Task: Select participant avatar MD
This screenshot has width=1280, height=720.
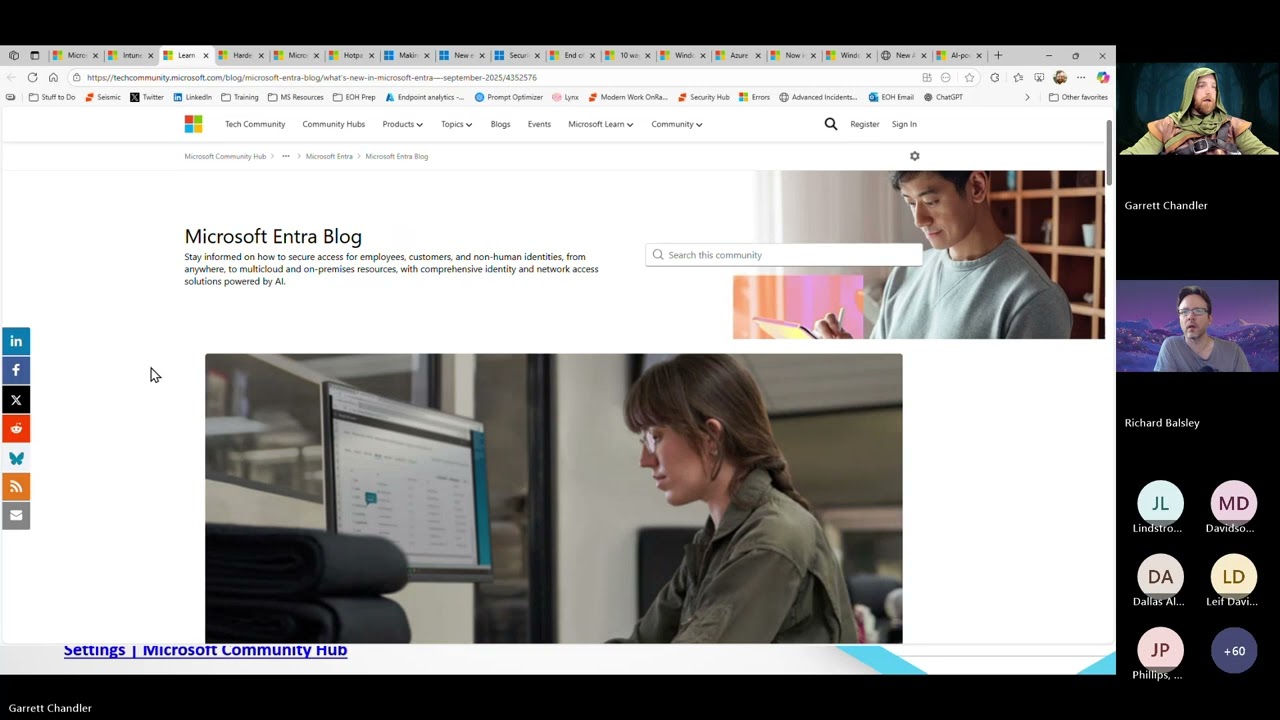Action: (x=1234, y=504)
